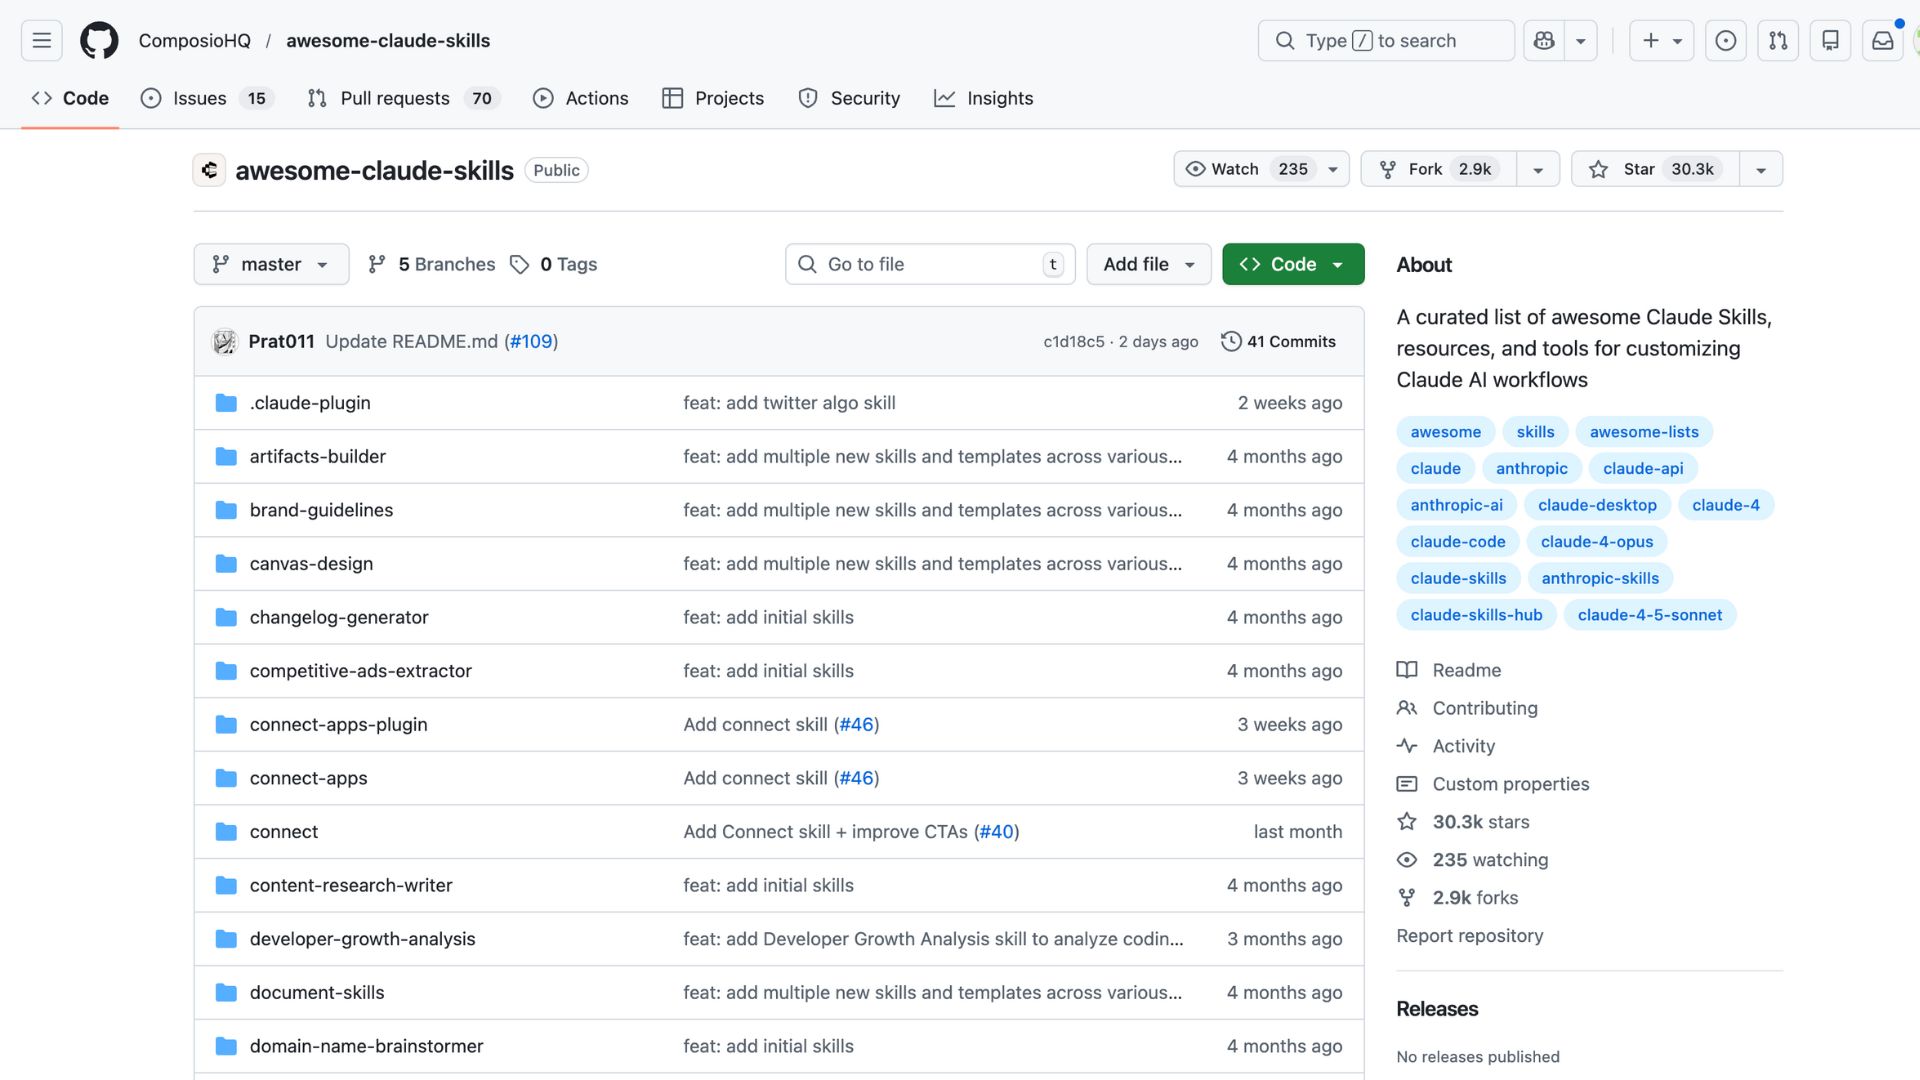Expand the star lists dropdown arrow

1761,170
